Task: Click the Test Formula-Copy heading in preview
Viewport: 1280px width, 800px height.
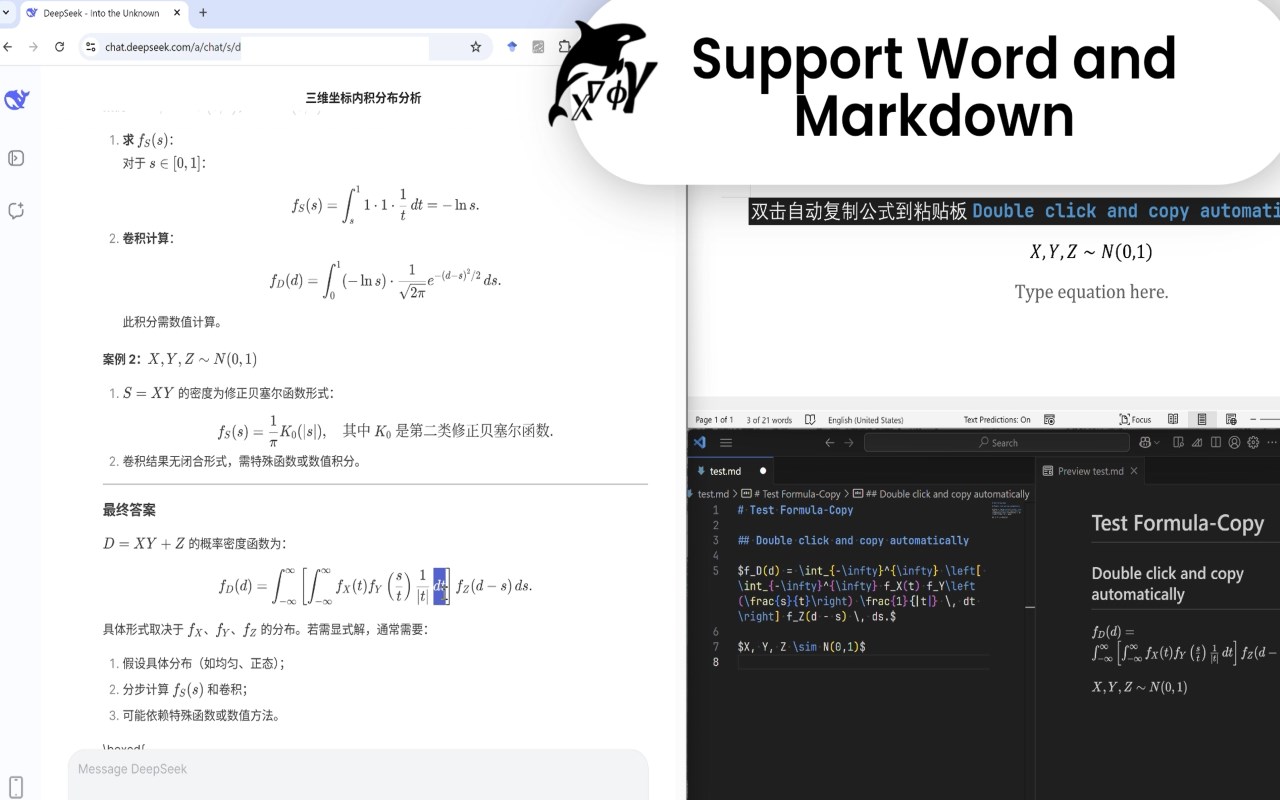Action: 1177,523
